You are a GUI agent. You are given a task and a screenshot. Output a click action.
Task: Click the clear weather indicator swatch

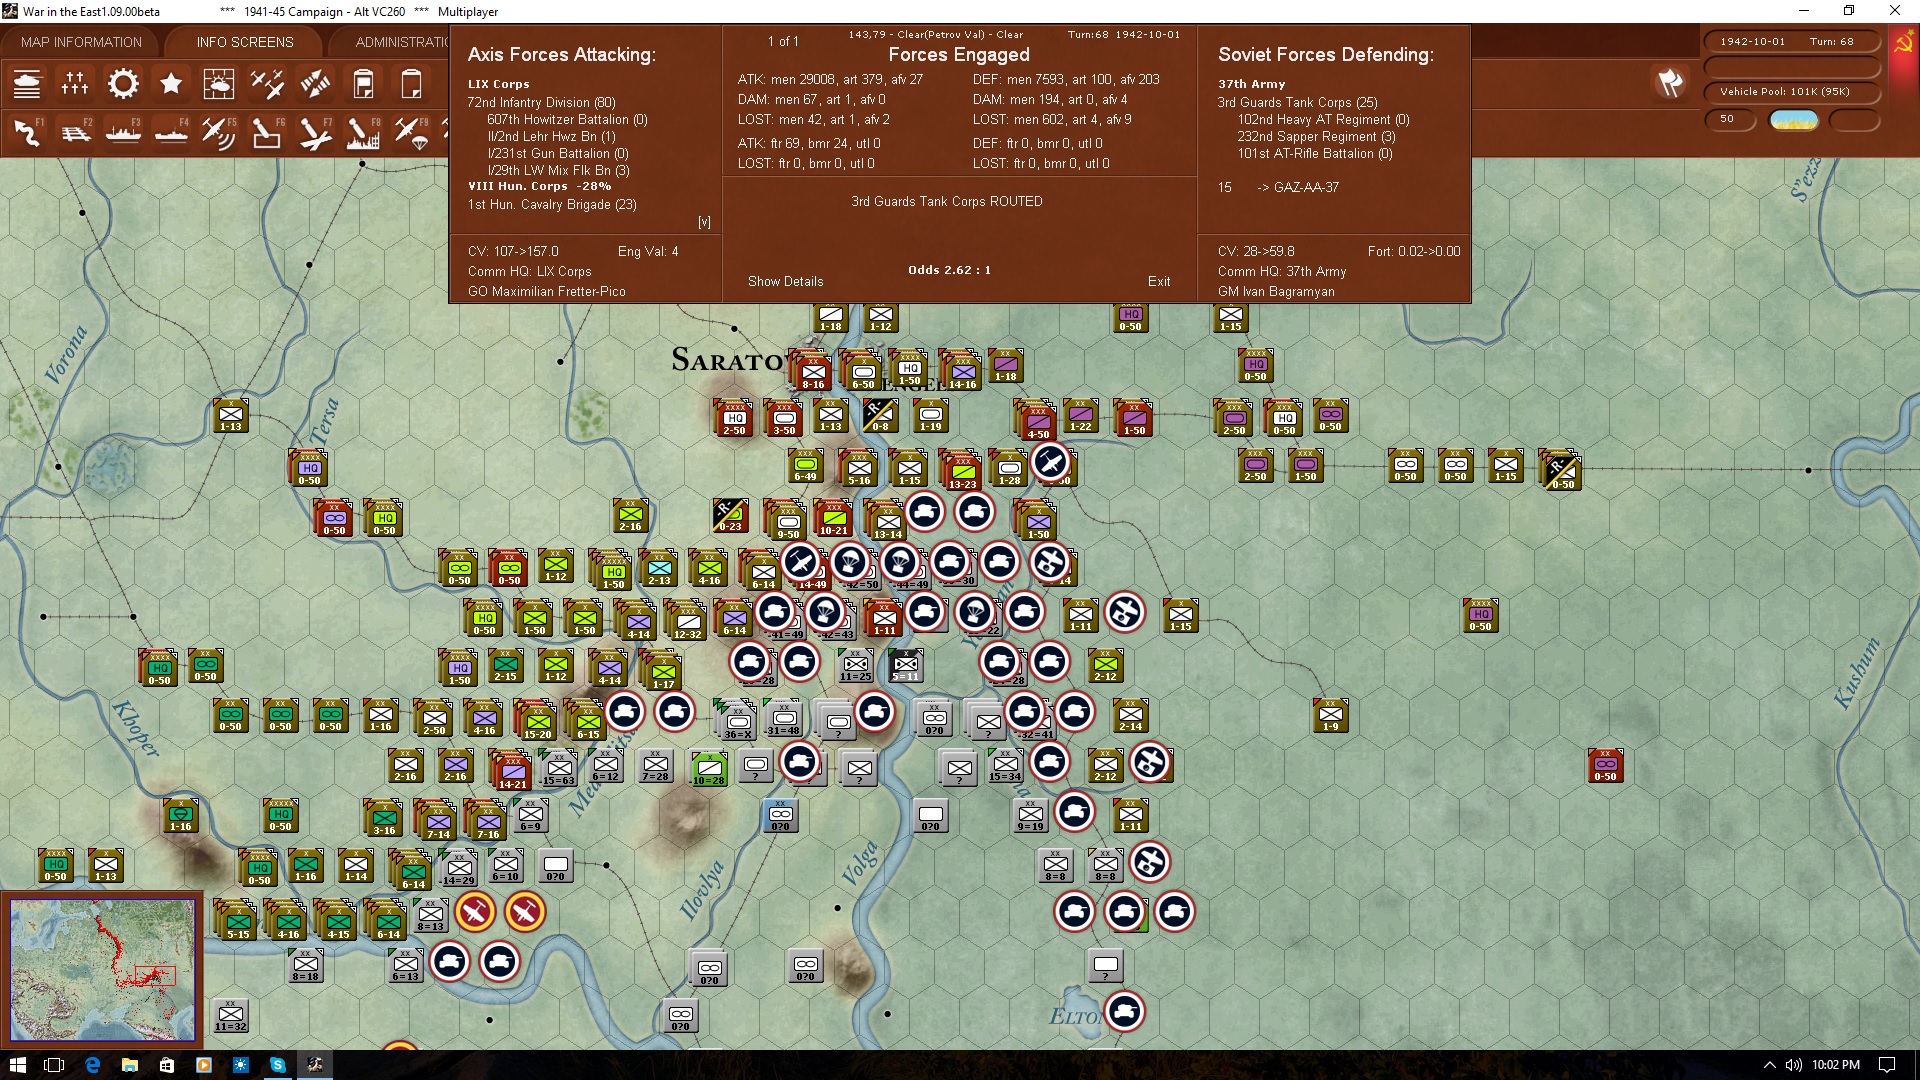[1794, 120]
